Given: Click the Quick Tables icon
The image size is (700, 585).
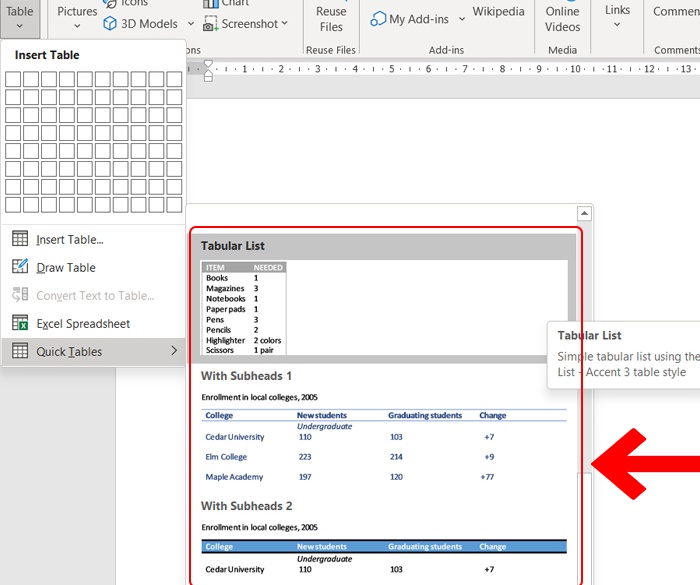Looking at the screenshot, I should [x=20, y=351].
